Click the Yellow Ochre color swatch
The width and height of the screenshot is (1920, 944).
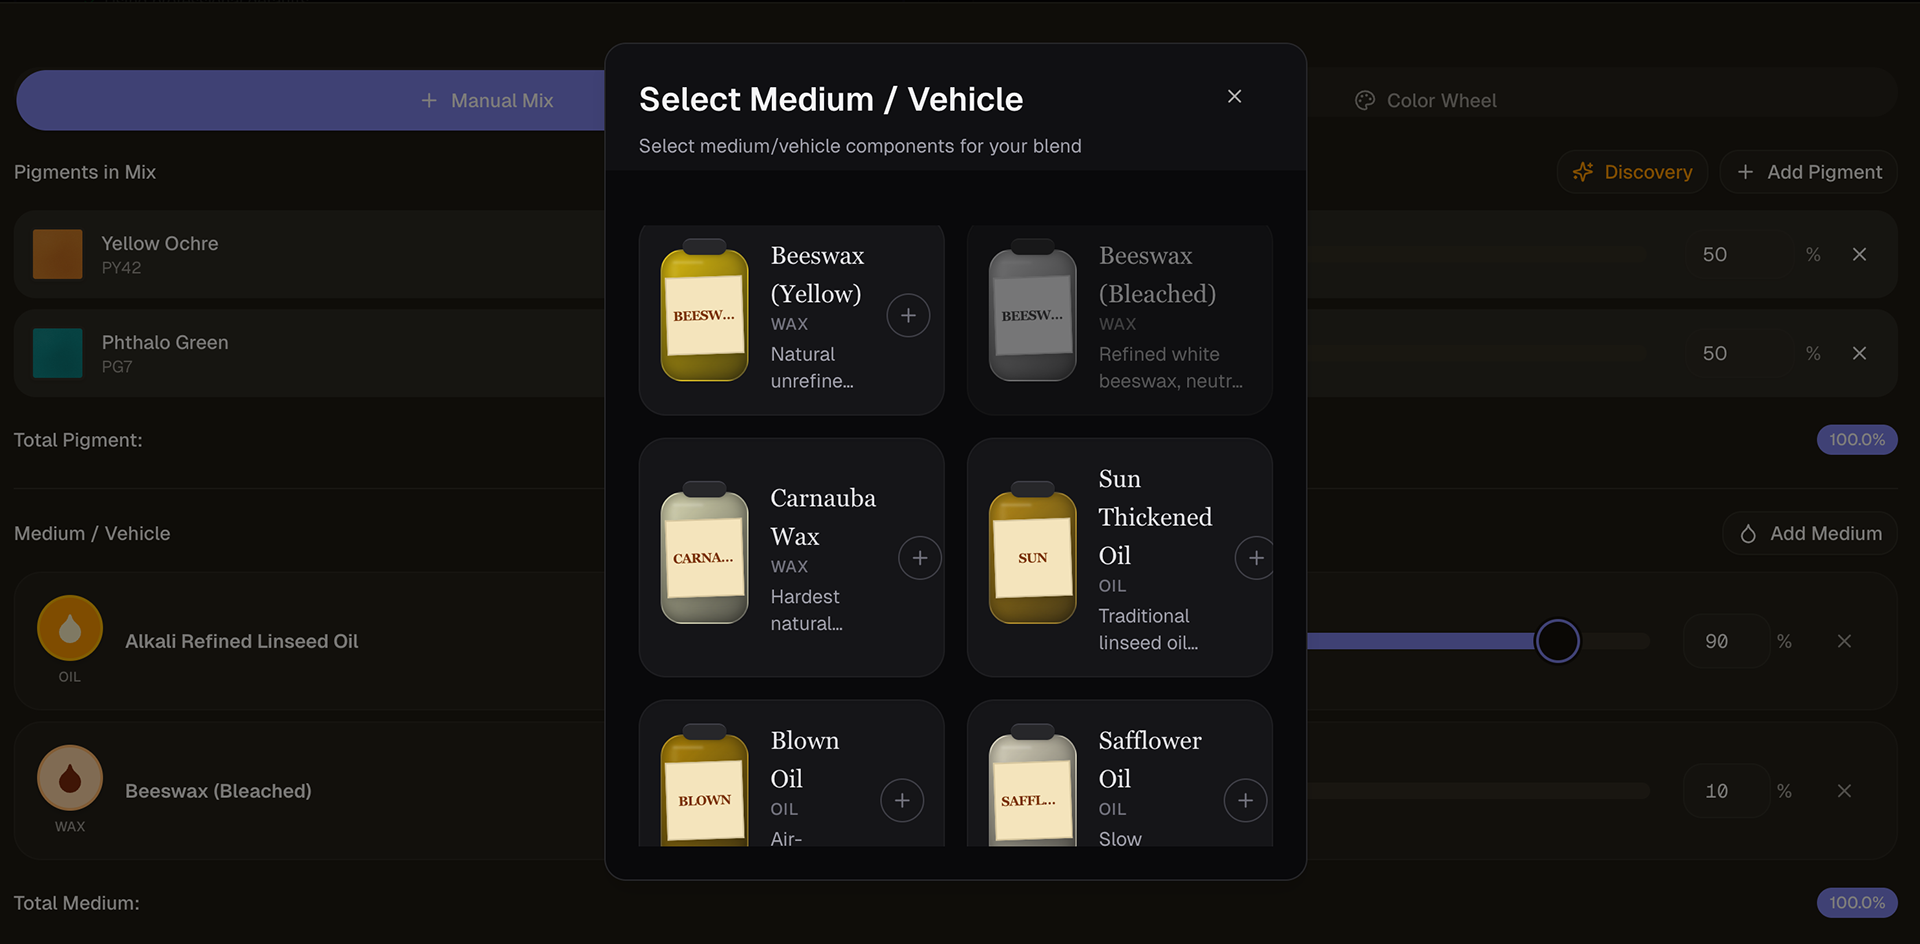click(58, 255)
